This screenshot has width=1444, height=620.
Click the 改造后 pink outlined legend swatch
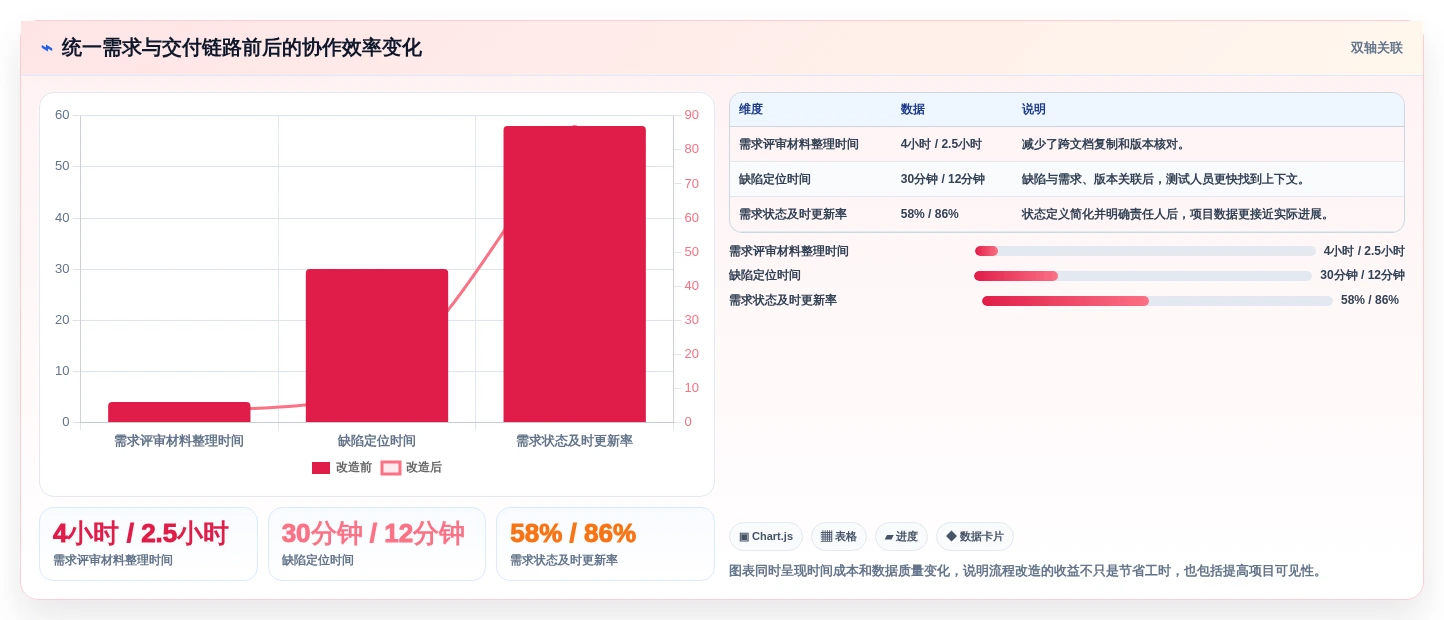point(390,468)
